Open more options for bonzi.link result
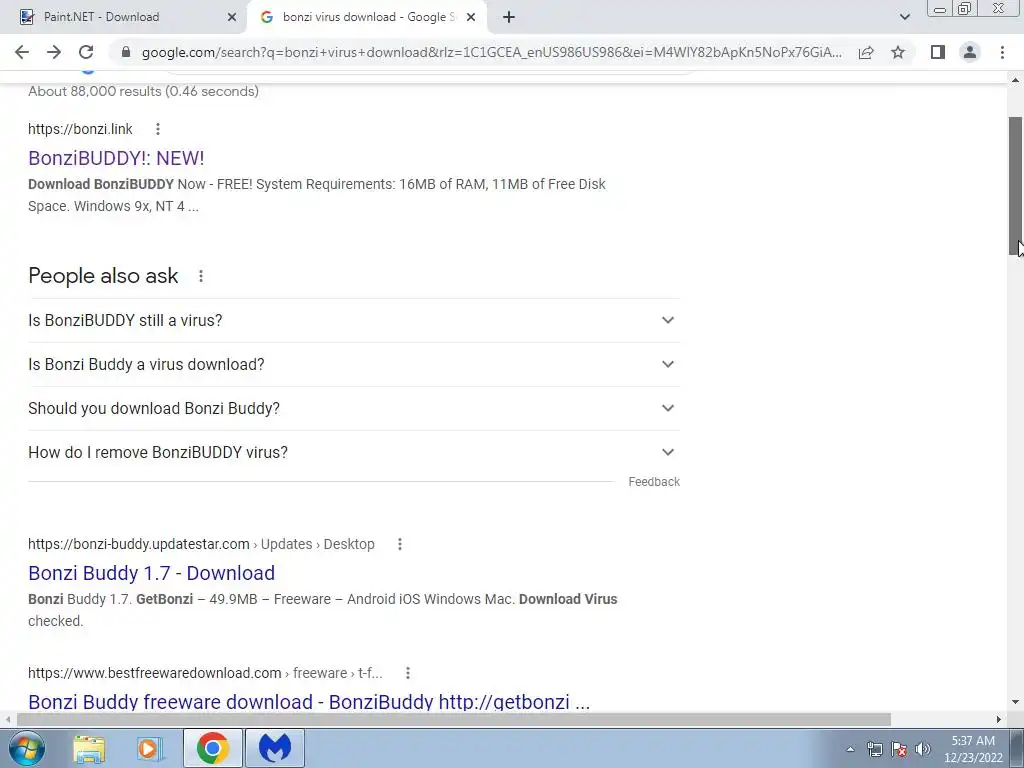The image size is (1024, 768). (157, 129)
